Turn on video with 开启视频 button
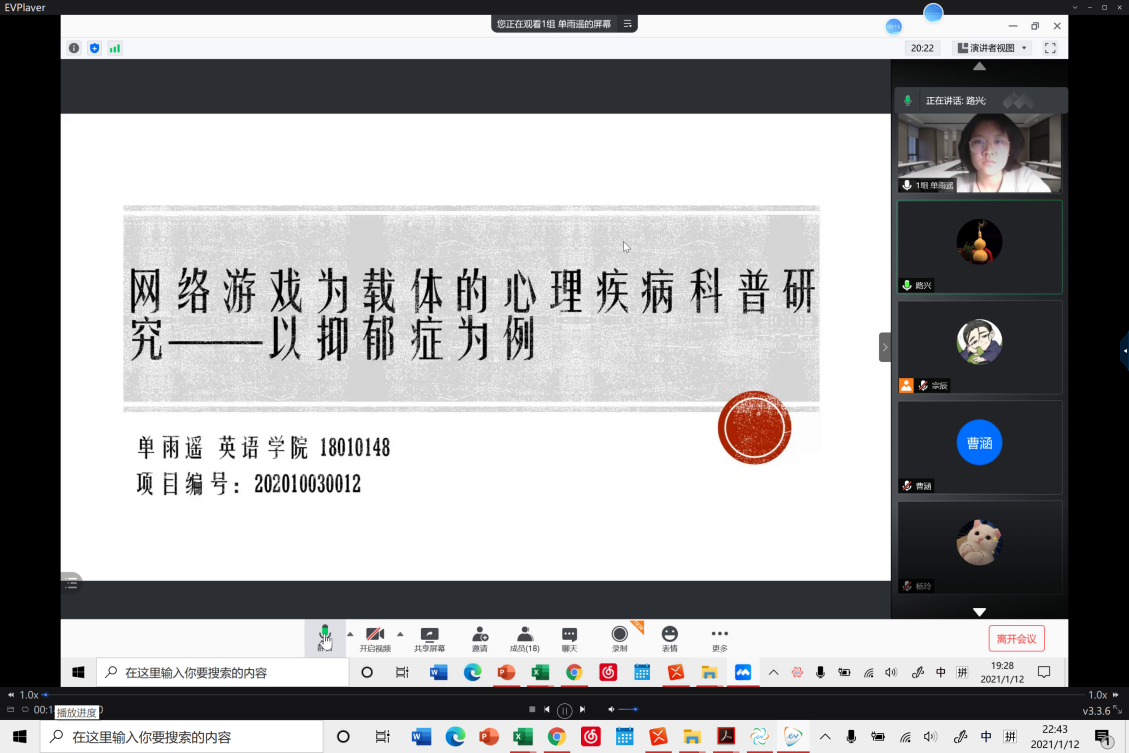 tap(375, 636)
